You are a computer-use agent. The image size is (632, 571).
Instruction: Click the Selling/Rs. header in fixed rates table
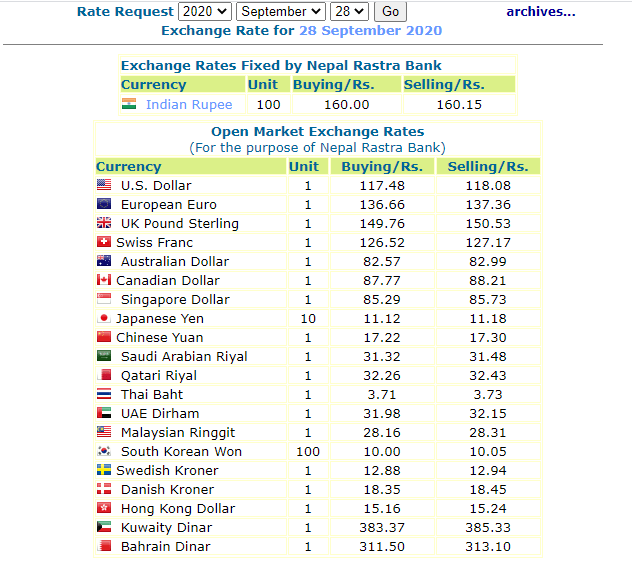tap(444, 85)
